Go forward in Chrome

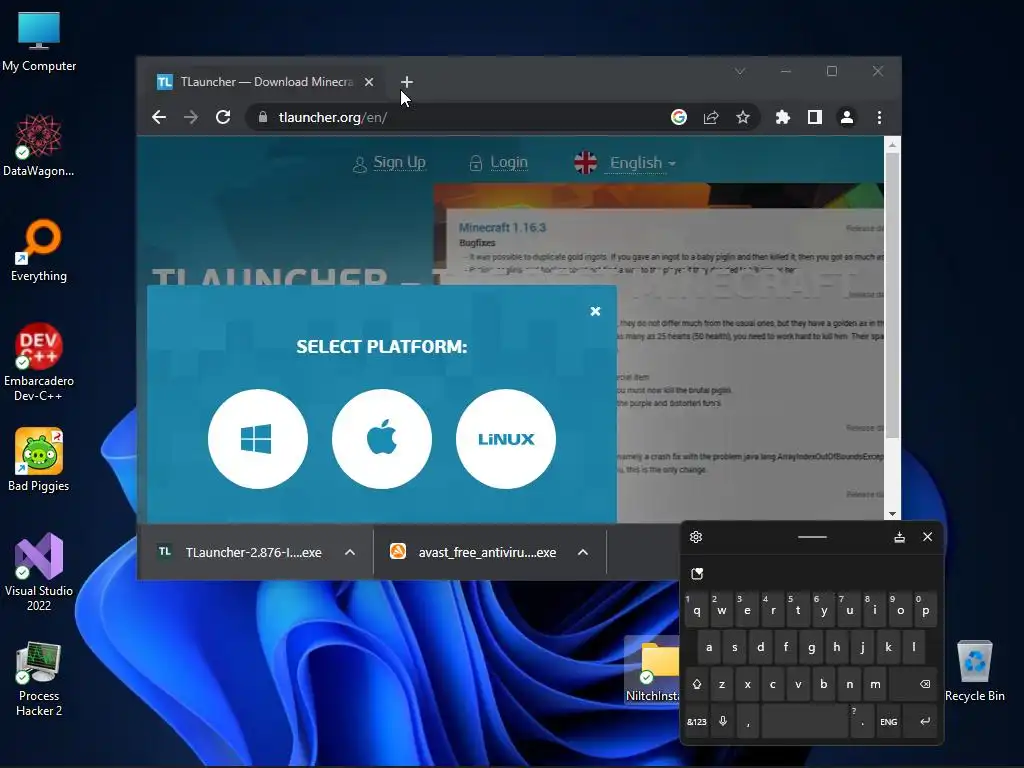191,117
